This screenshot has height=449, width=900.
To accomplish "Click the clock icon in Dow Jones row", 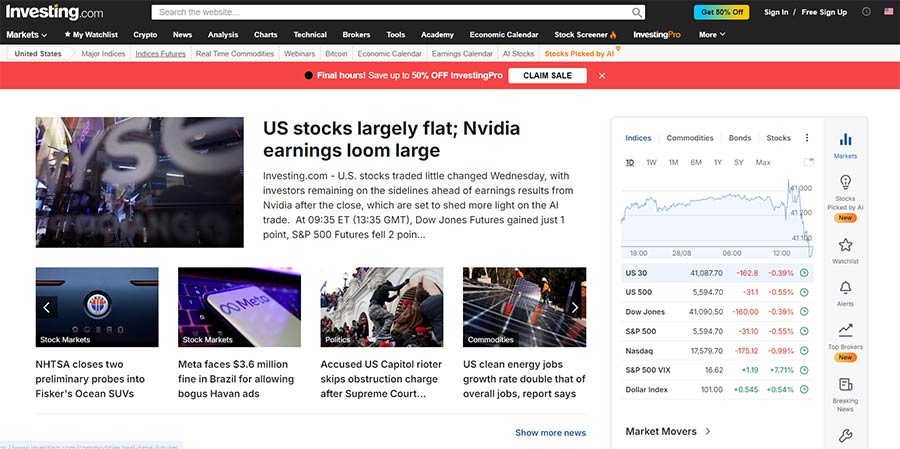I will (804, 312).
